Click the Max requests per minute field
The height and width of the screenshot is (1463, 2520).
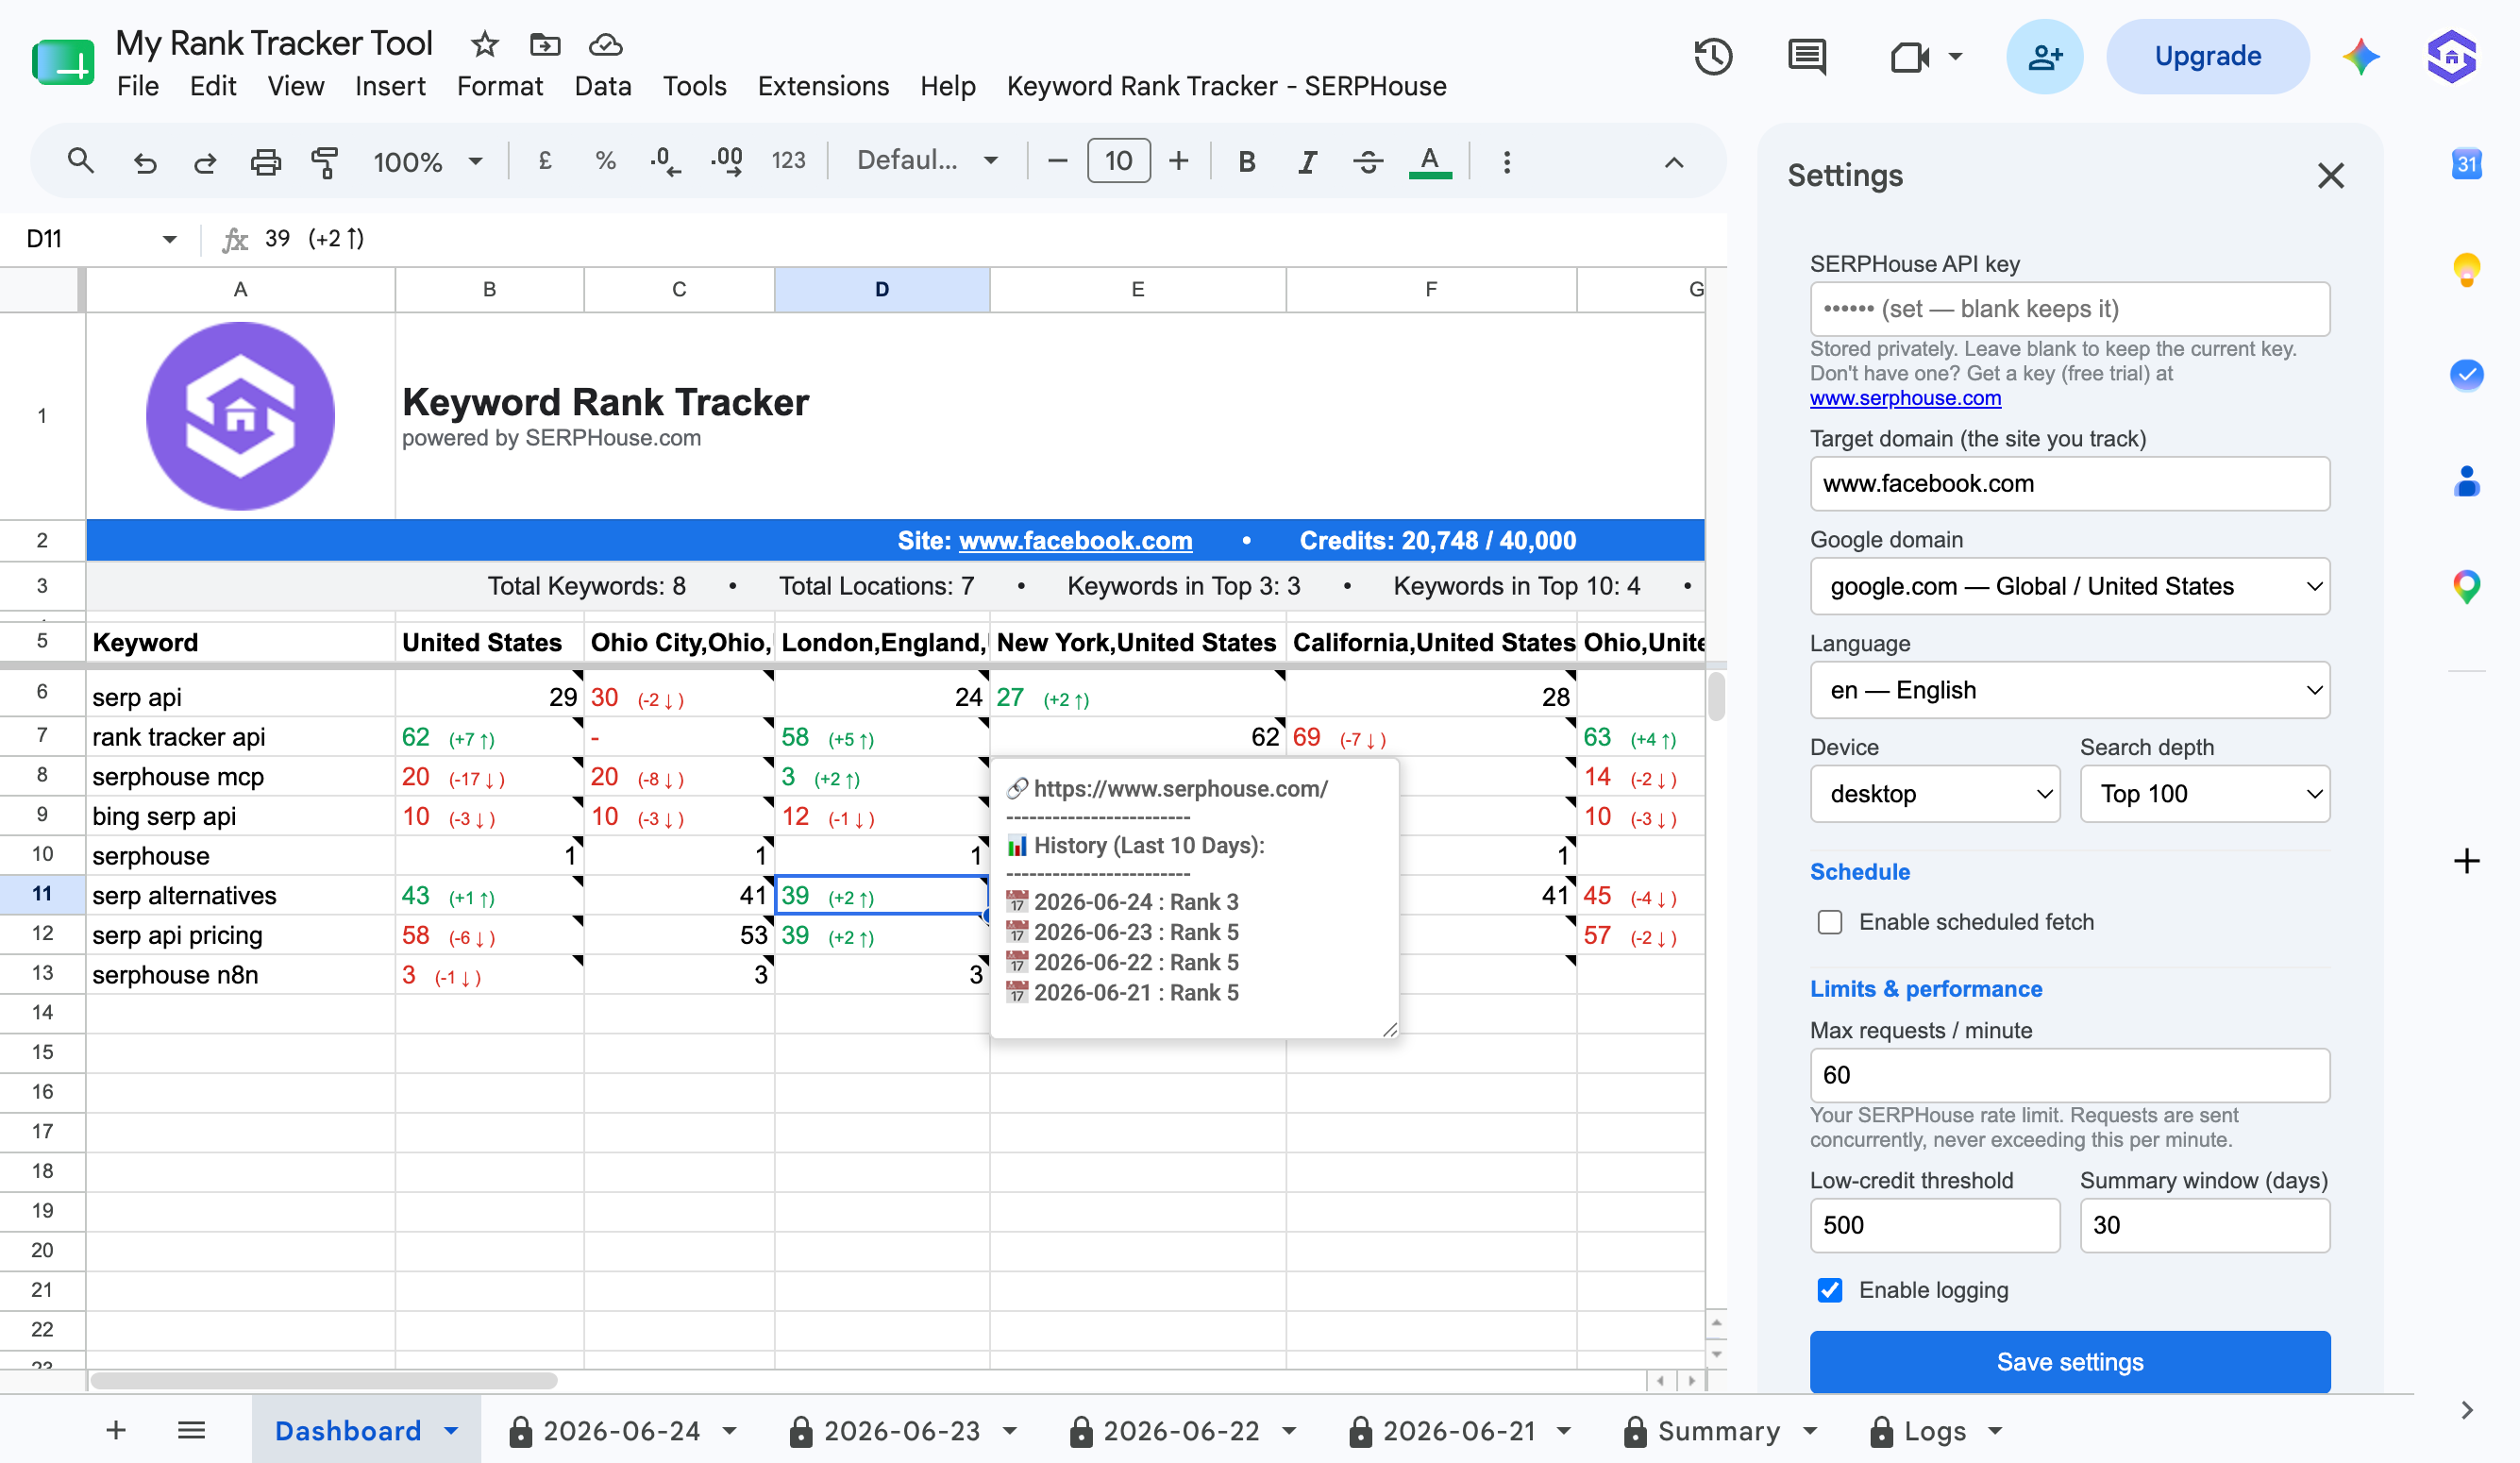tap(2069, 1075)
